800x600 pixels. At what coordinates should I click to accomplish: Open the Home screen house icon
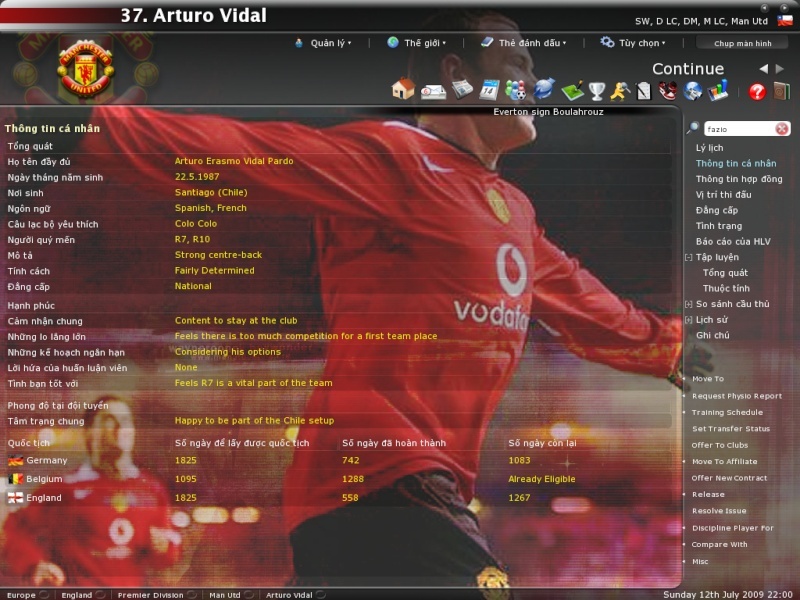[403, 88]
